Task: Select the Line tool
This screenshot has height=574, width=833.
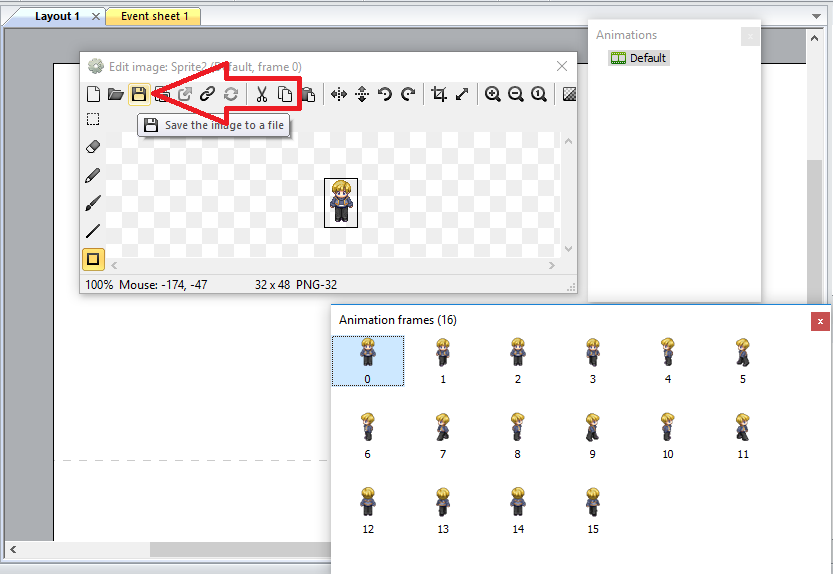Action: click(x=93, y=231)
